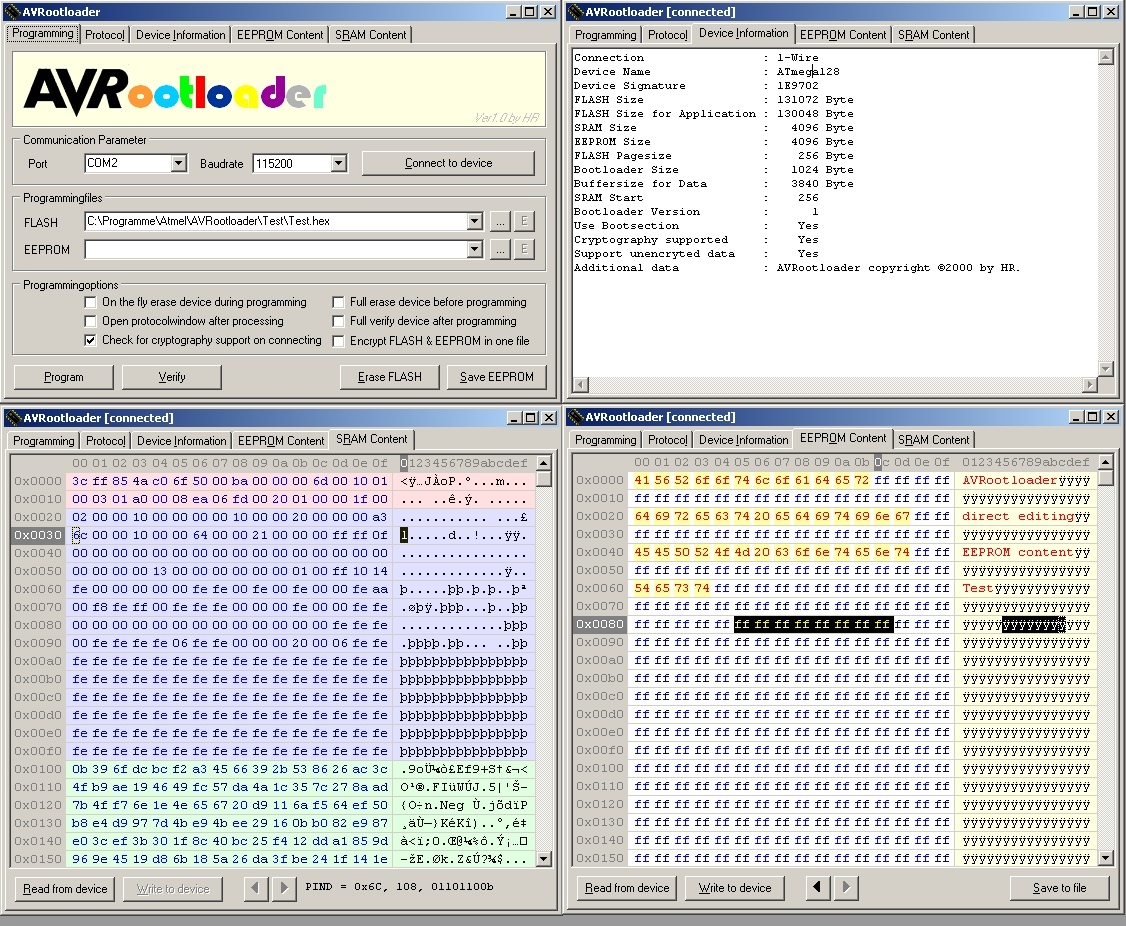This screenshot has height=926, width=1126.
Task: Click 'EEPROM content' ASCII text in EEPROM view
Action: click(1018, 552)
